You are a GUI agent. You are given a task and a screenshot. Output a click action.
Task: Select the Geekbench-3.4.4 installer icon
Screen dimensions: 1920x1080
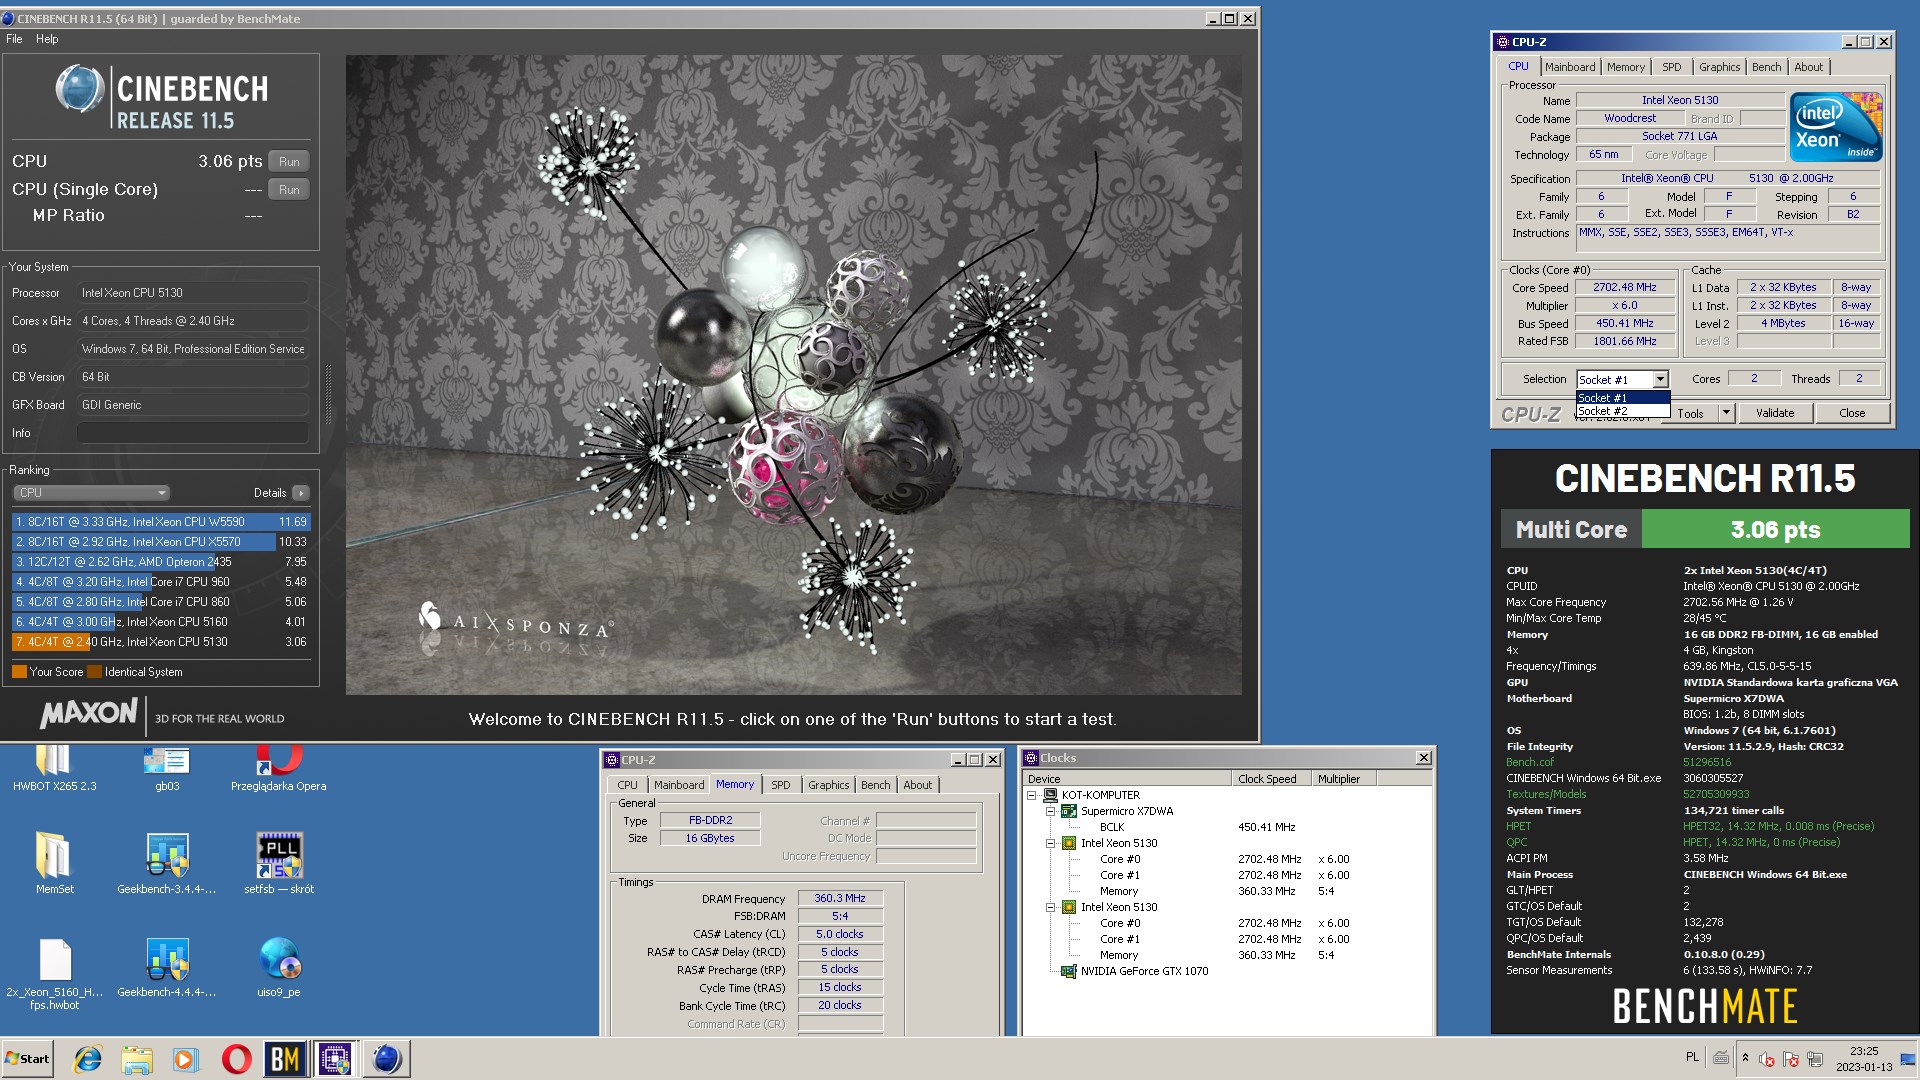click(x=167, y=863)
